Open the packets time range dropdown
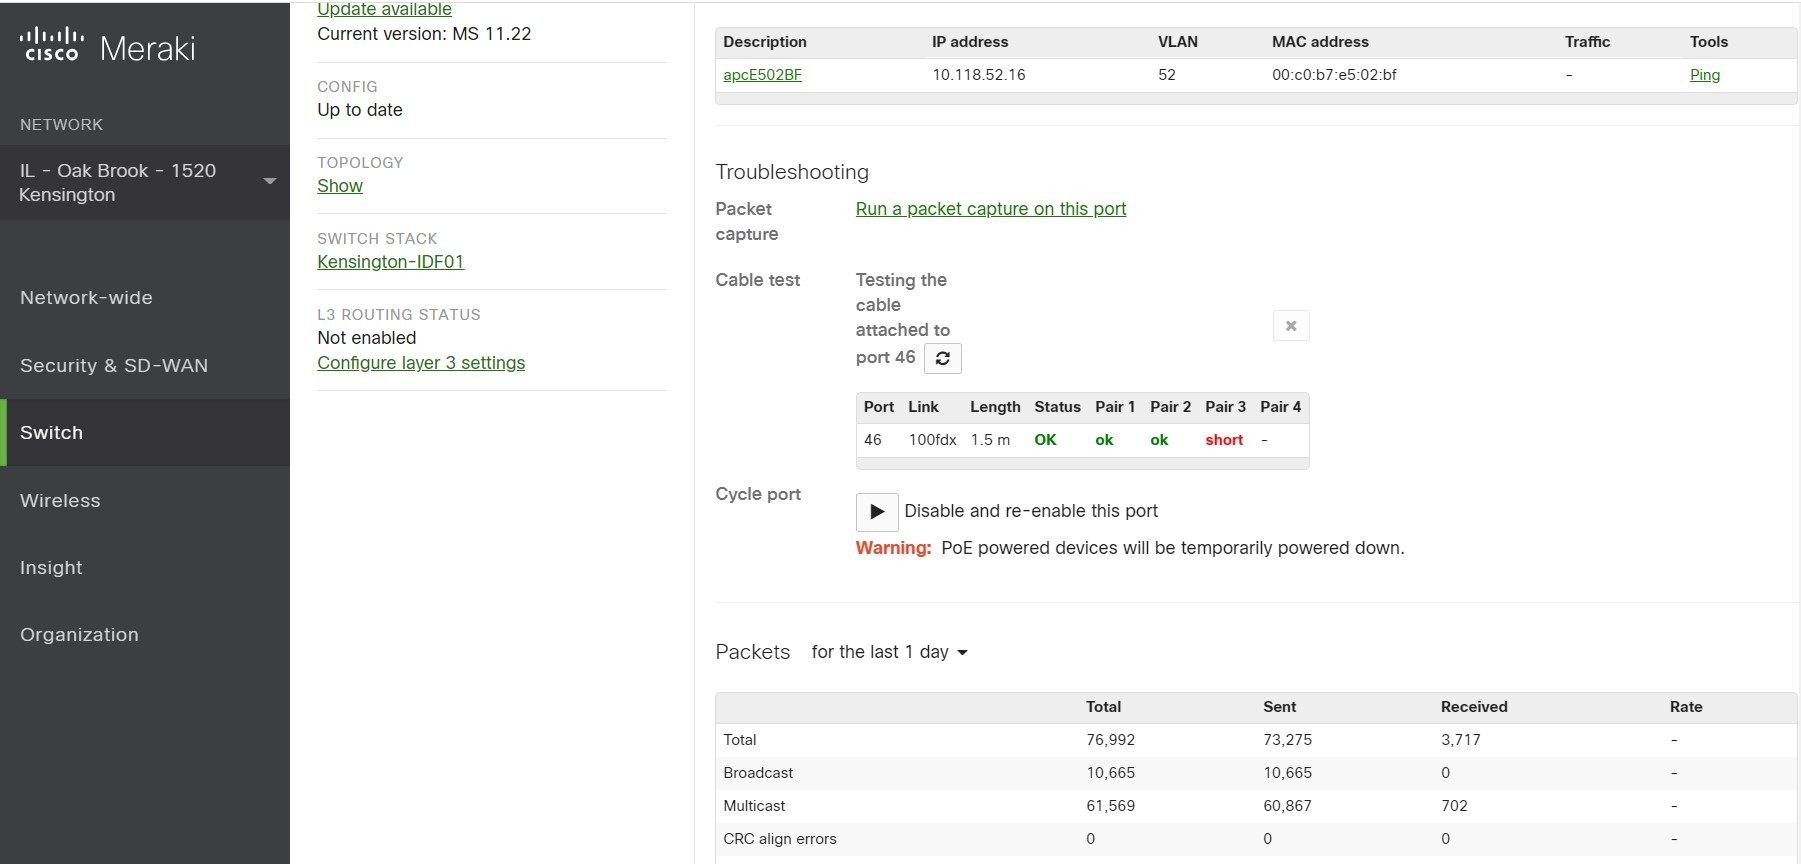Image resolution: width=1801 pixels, height=864 pixels. pos(890,652)
